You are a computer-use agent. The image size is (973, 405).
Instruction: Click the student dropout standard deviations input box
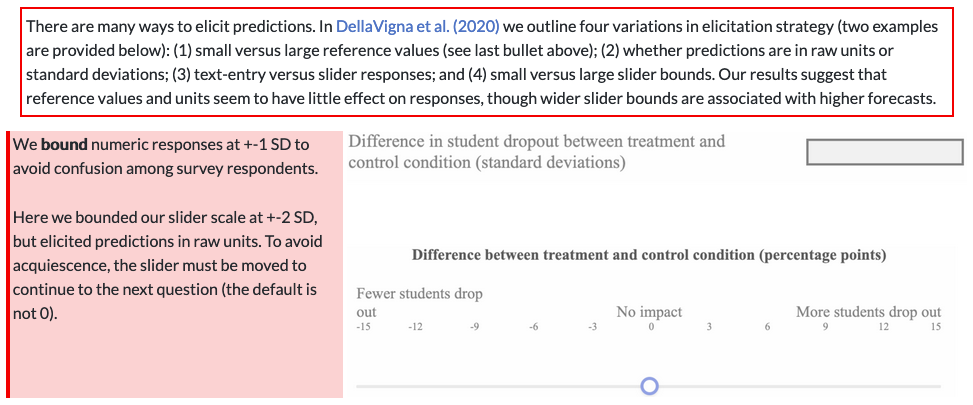point(885,152)
